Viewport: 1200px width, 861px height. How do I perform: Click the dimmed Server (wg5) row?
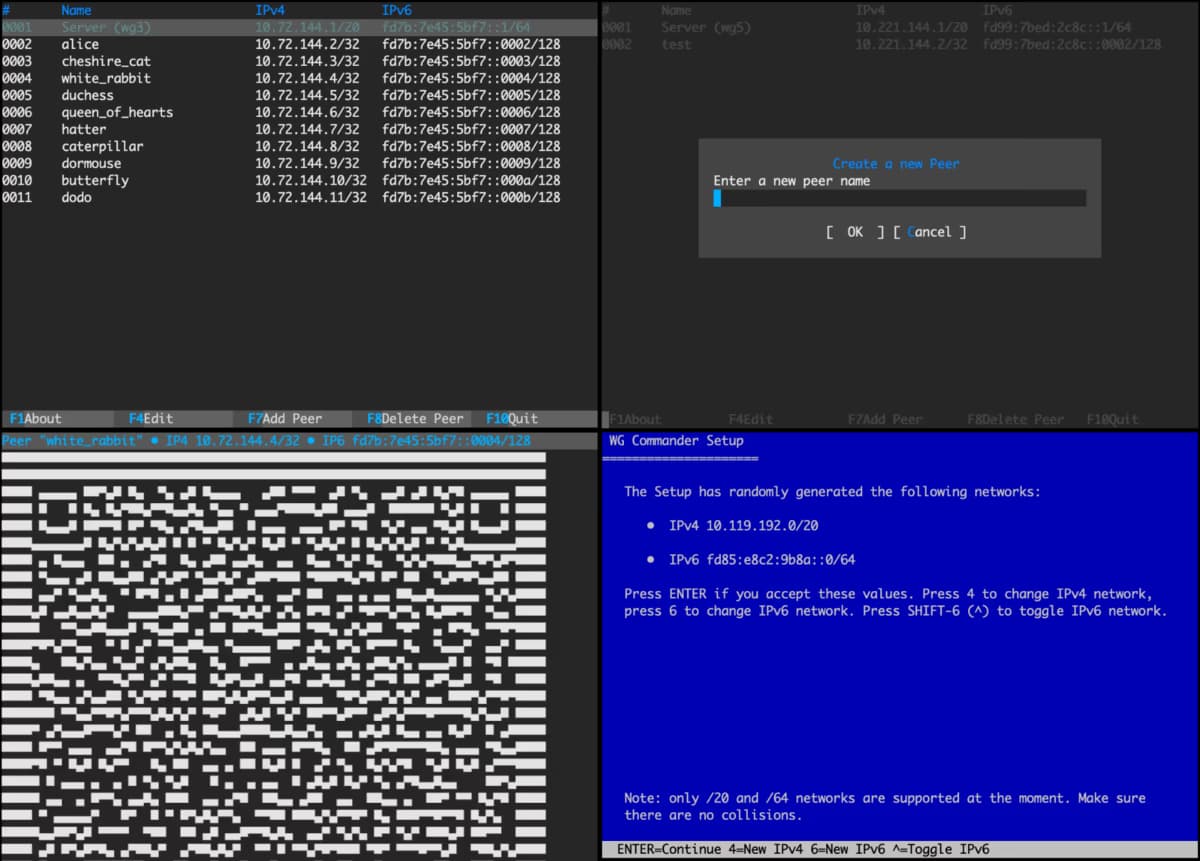coord(900,27)
